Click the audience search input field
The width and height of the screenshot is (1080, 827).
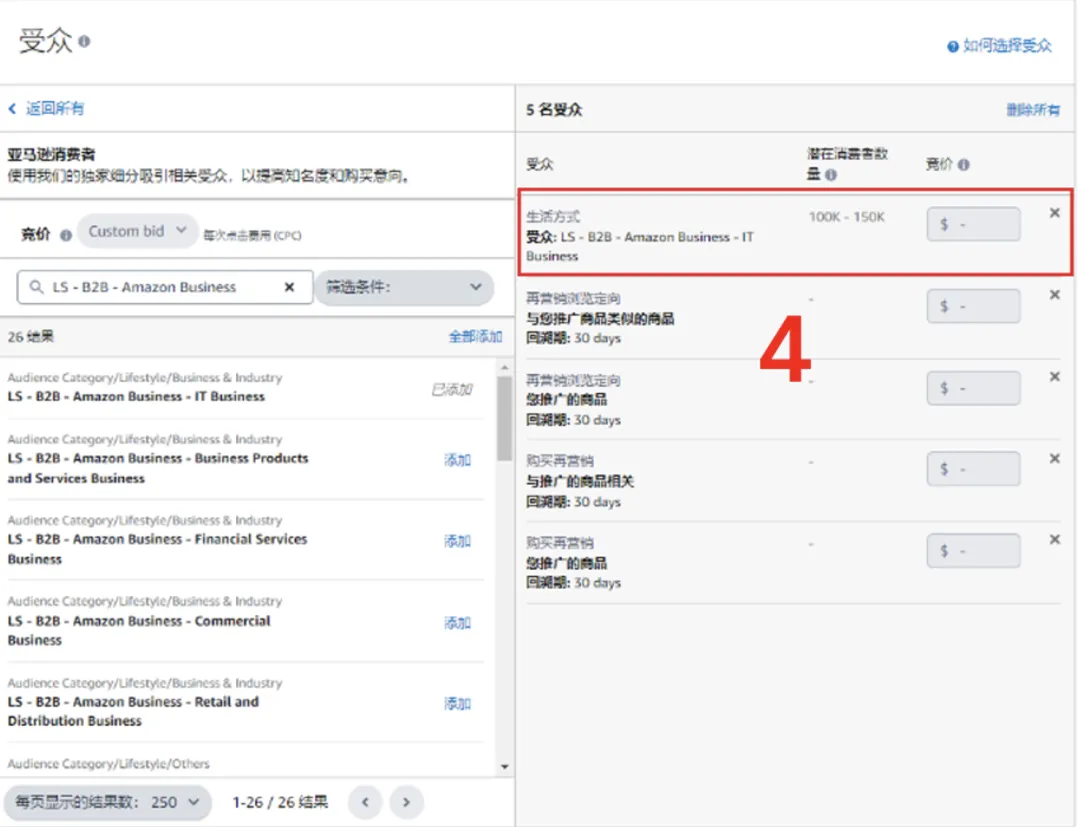click(x=160, y=287)
